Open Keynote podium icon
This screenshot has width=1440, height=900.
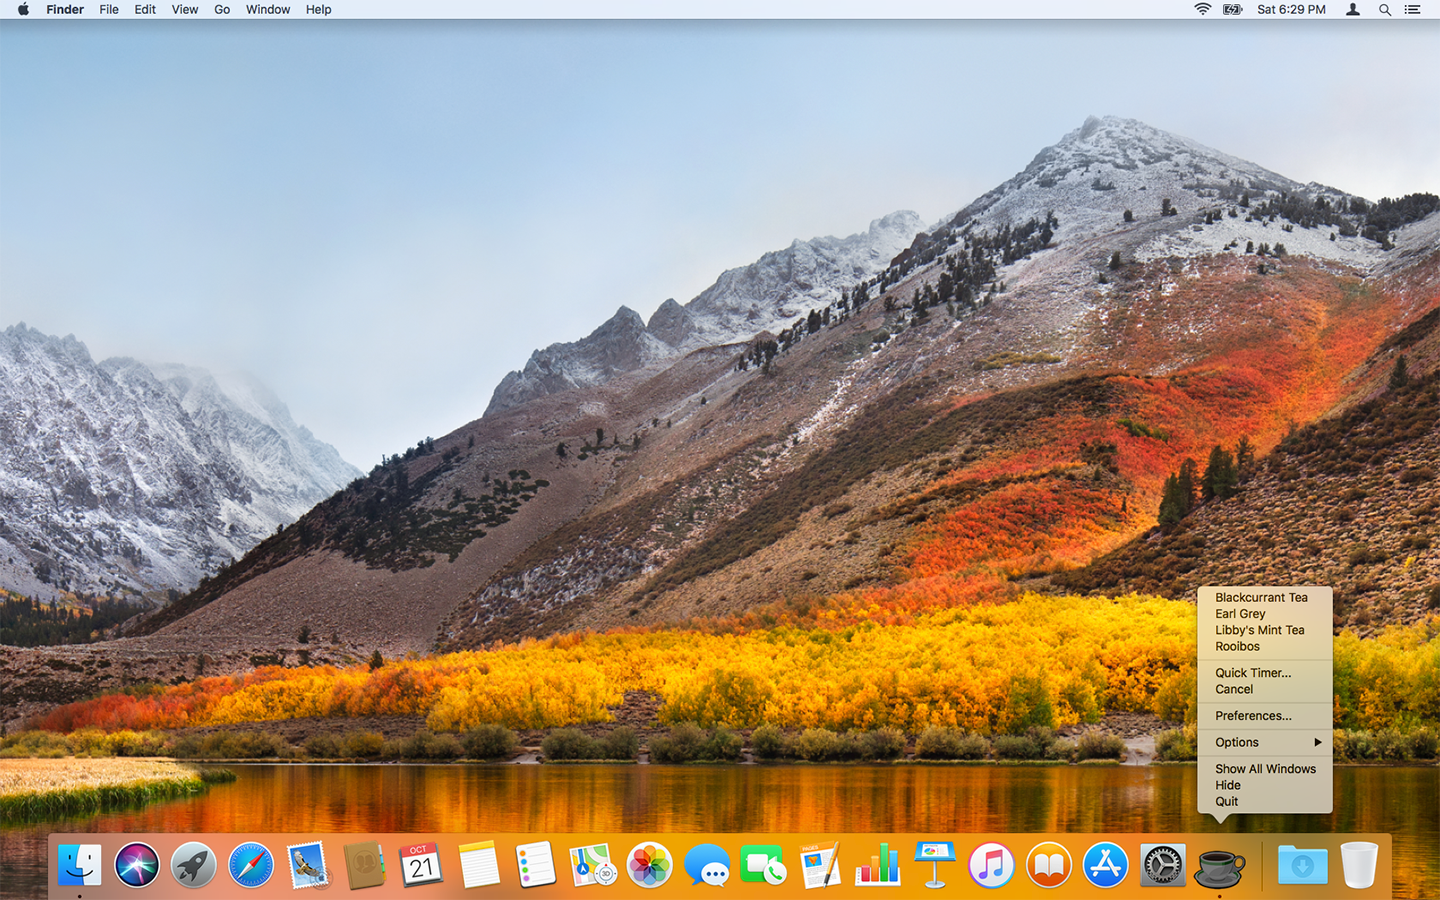(935, 865)
